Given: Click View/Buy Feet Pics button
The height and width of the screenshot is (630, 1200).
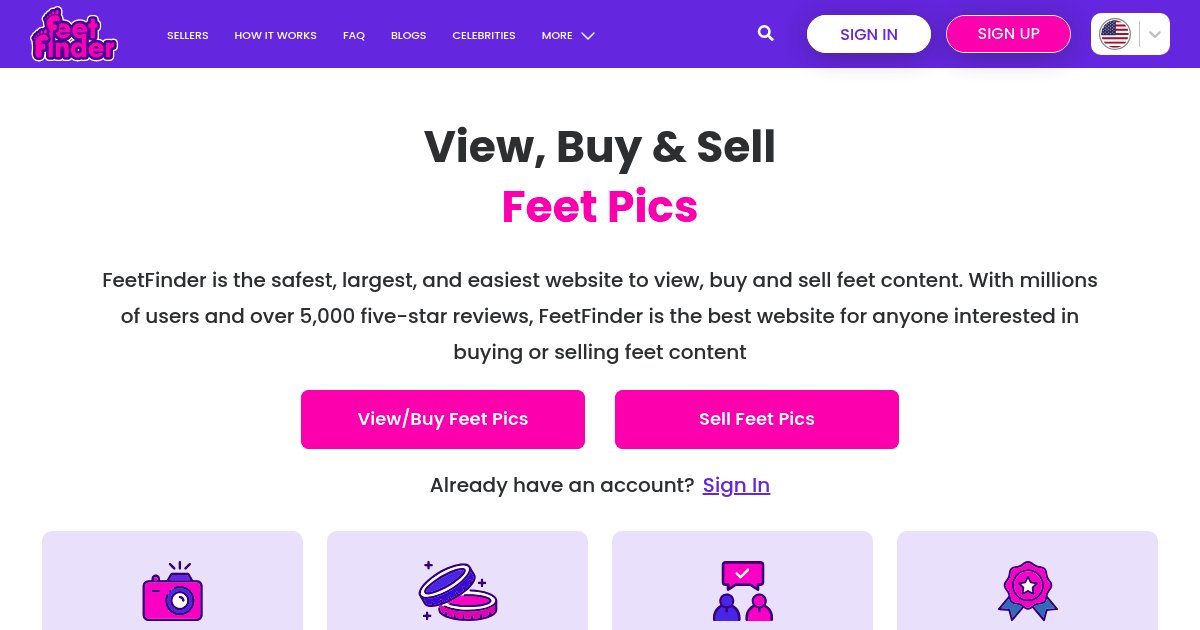Looking at the screenshot, I should point(443,419).
